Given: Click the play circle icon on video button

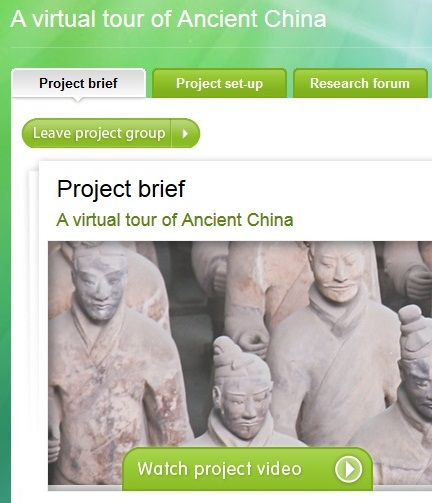Looking at the screenshot, I should click(348, 469).
